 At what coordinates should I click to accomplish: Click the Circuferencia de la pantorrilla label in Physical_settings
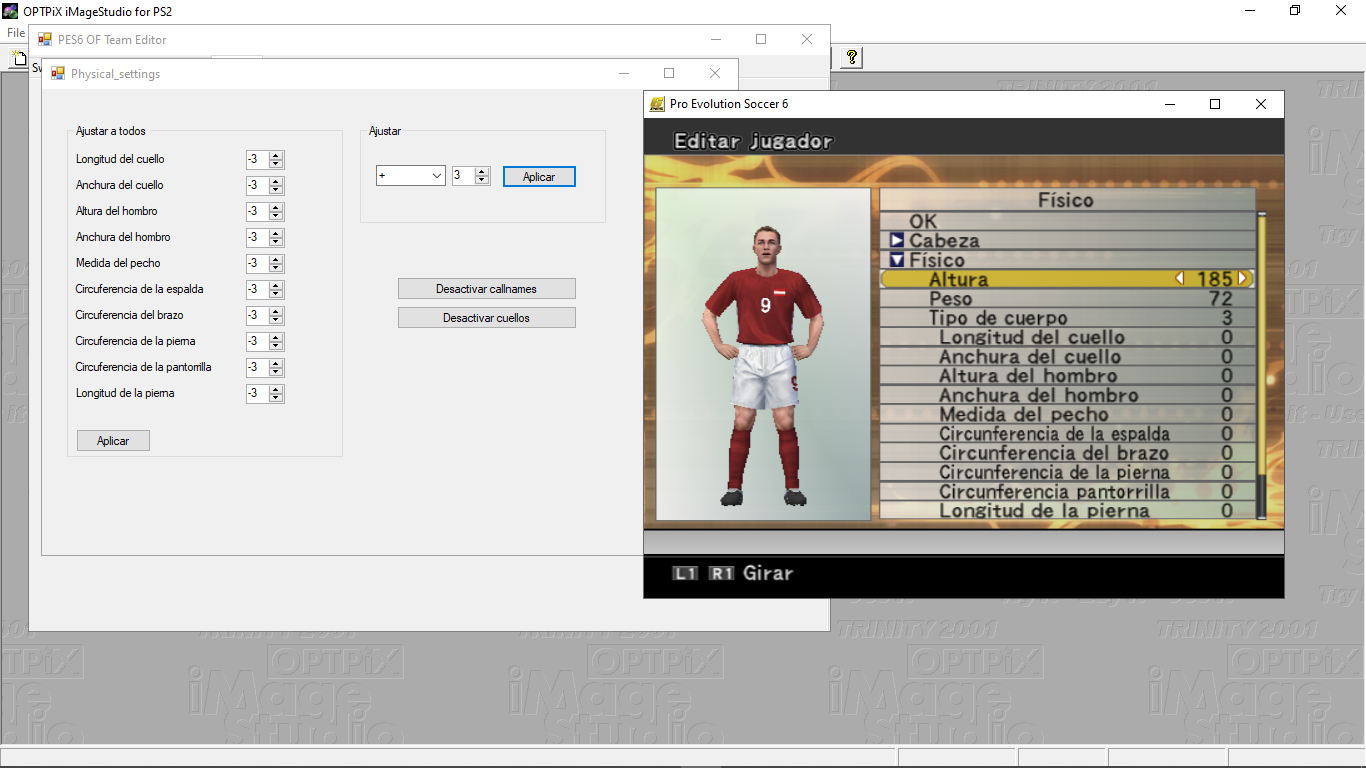(x=144, y=367)
